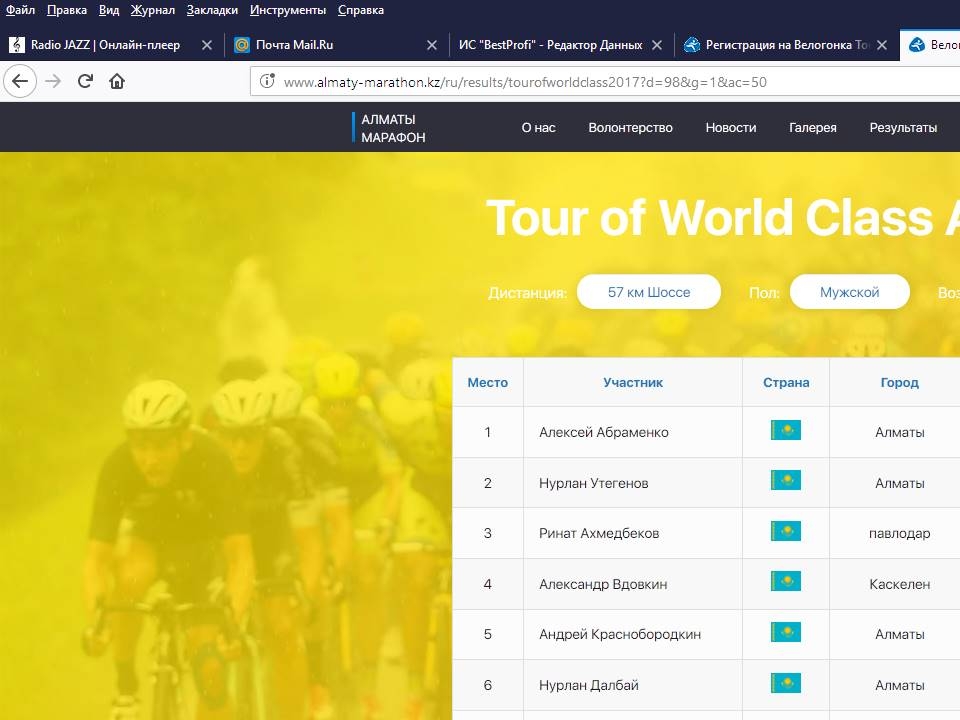The image size is (960, 720).
Task: Open the Волонтерство navigation link
Action: (x=630, y=127)
